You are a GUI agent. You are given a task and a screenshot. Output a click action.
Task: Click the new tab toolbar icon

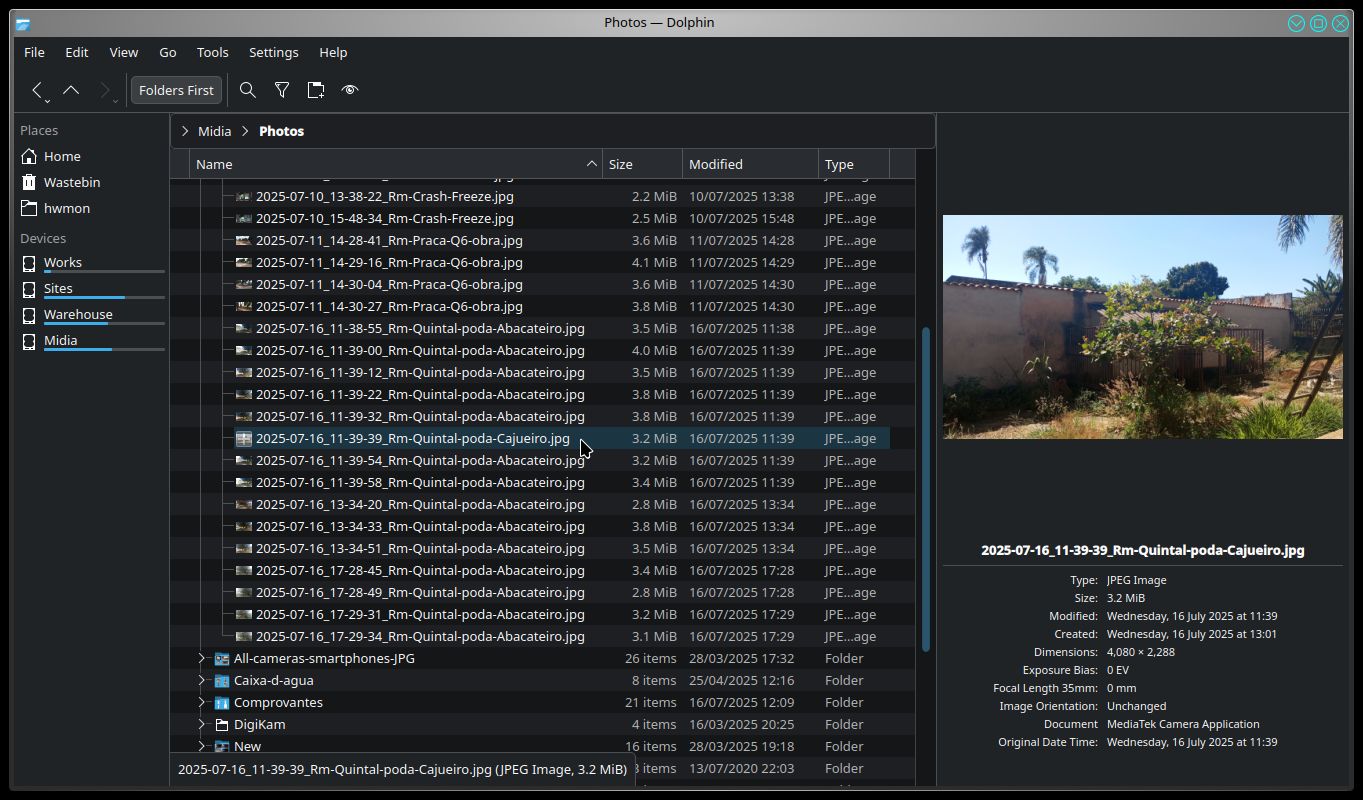coord(316,90)
